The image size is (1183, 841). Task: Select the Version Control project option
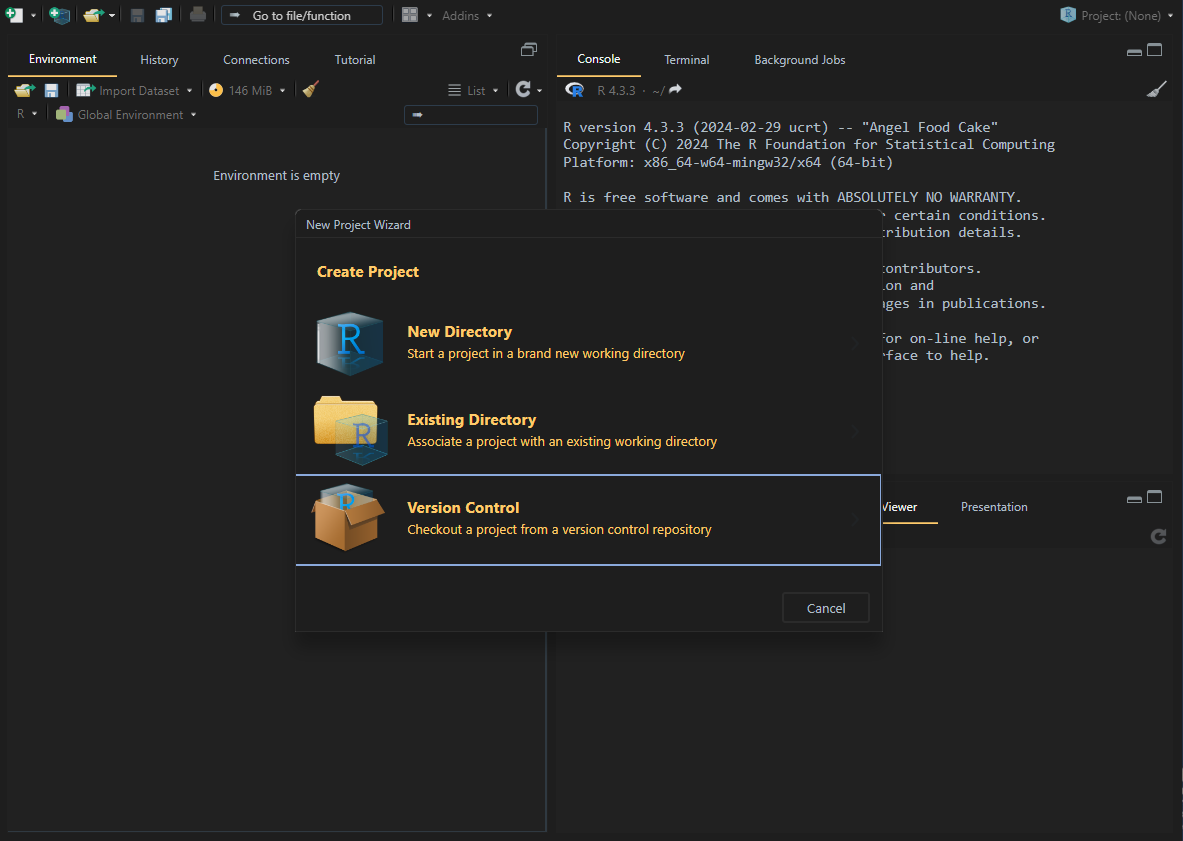(x=588, y=520)
